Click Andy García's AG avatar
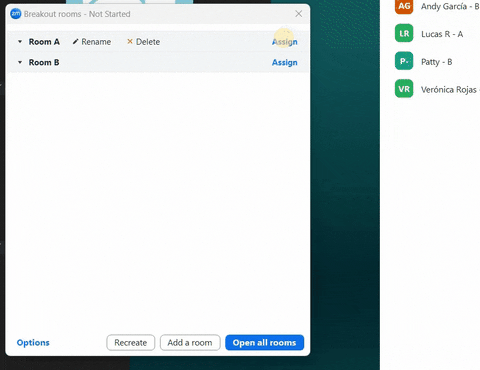Image resolution: width=480 pixels, height=370 pixels. [x=404, y=6]
